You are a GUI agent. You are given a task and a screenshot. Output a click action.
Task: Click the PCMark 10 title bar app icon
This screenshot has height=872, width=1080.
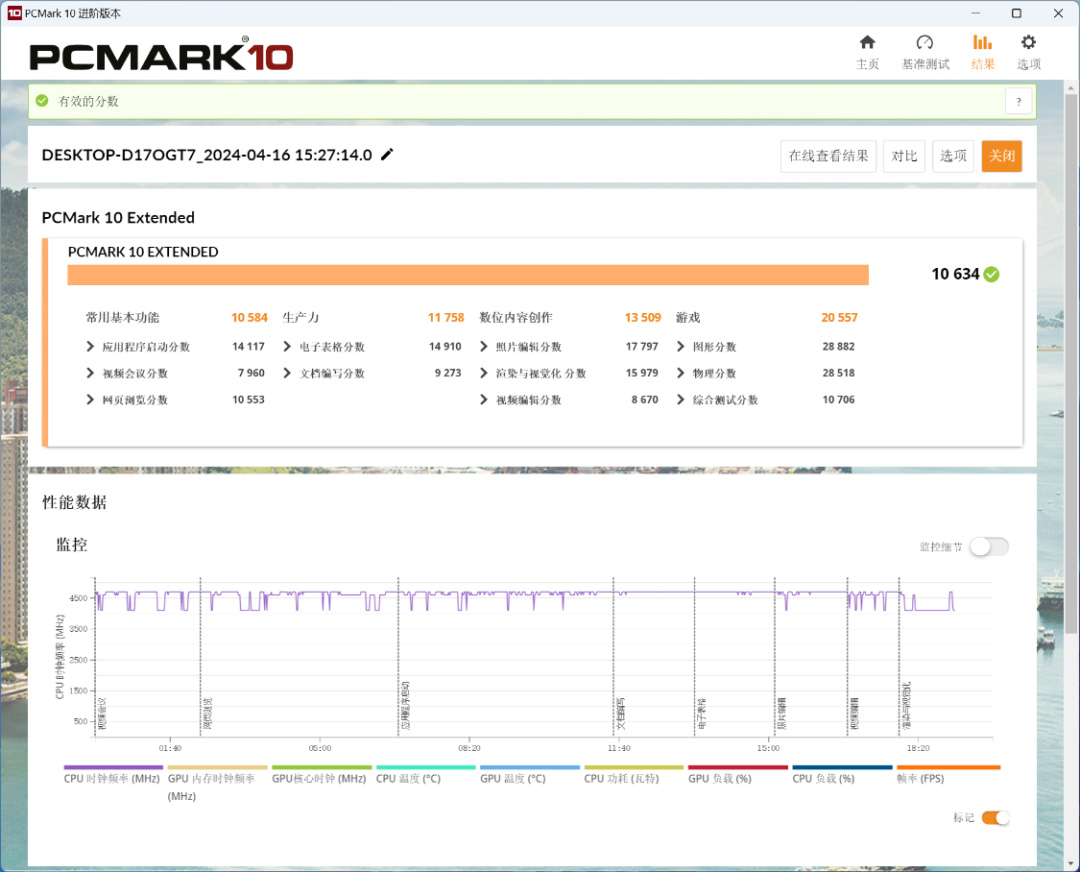[14, 13]
